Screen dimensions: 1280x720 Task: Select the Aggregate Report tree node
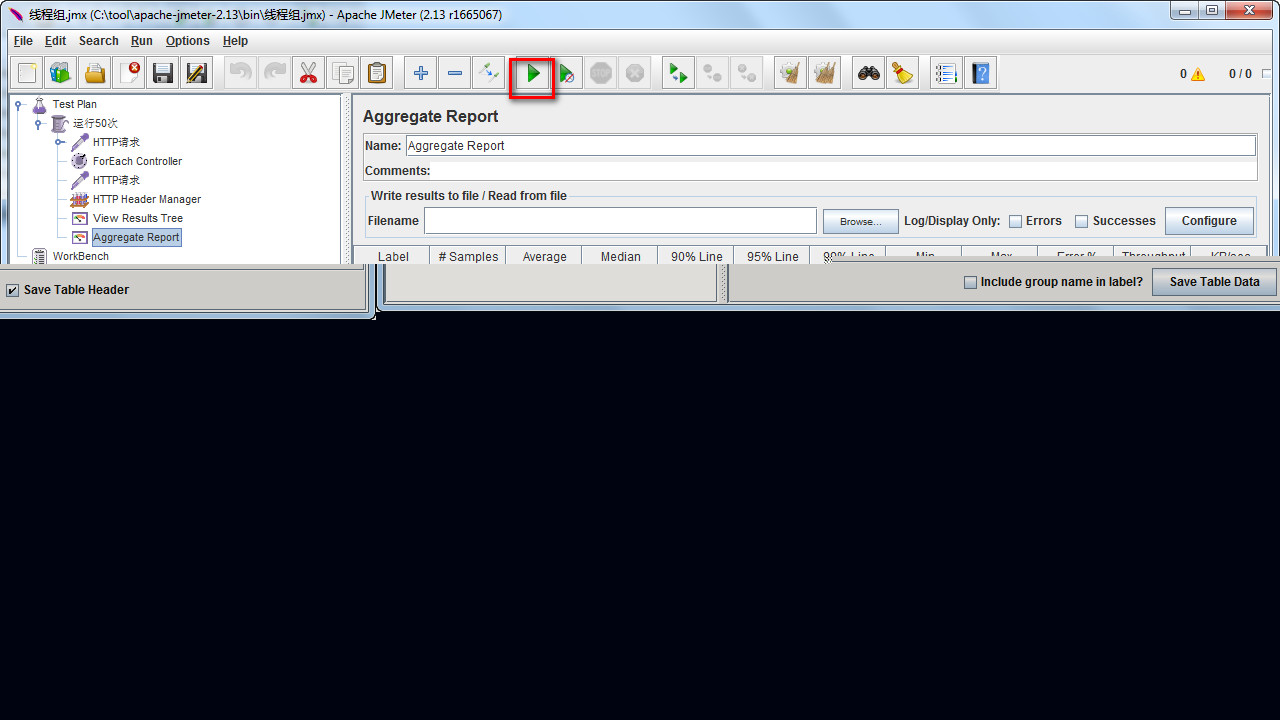pyautogui.click(x=136, y=237)
